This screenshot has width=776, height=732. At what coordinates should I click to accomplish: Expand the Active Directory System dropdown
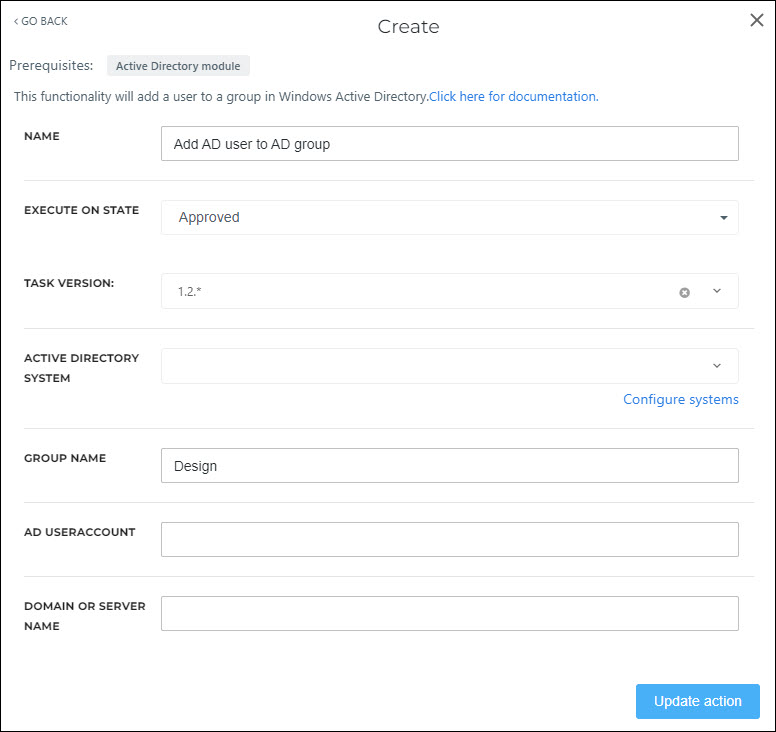coord(449,366)
